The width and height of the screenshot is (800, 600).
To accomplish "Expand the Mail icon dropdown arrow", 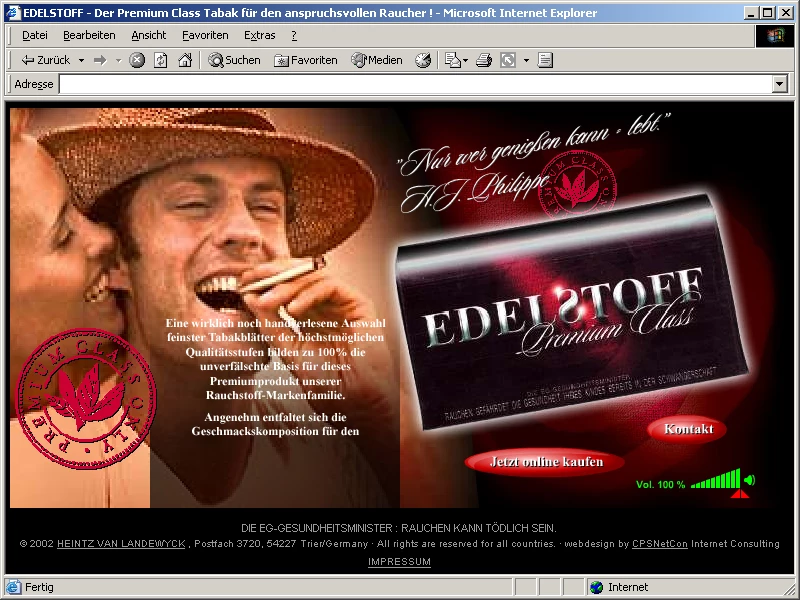I will [465, 60].
